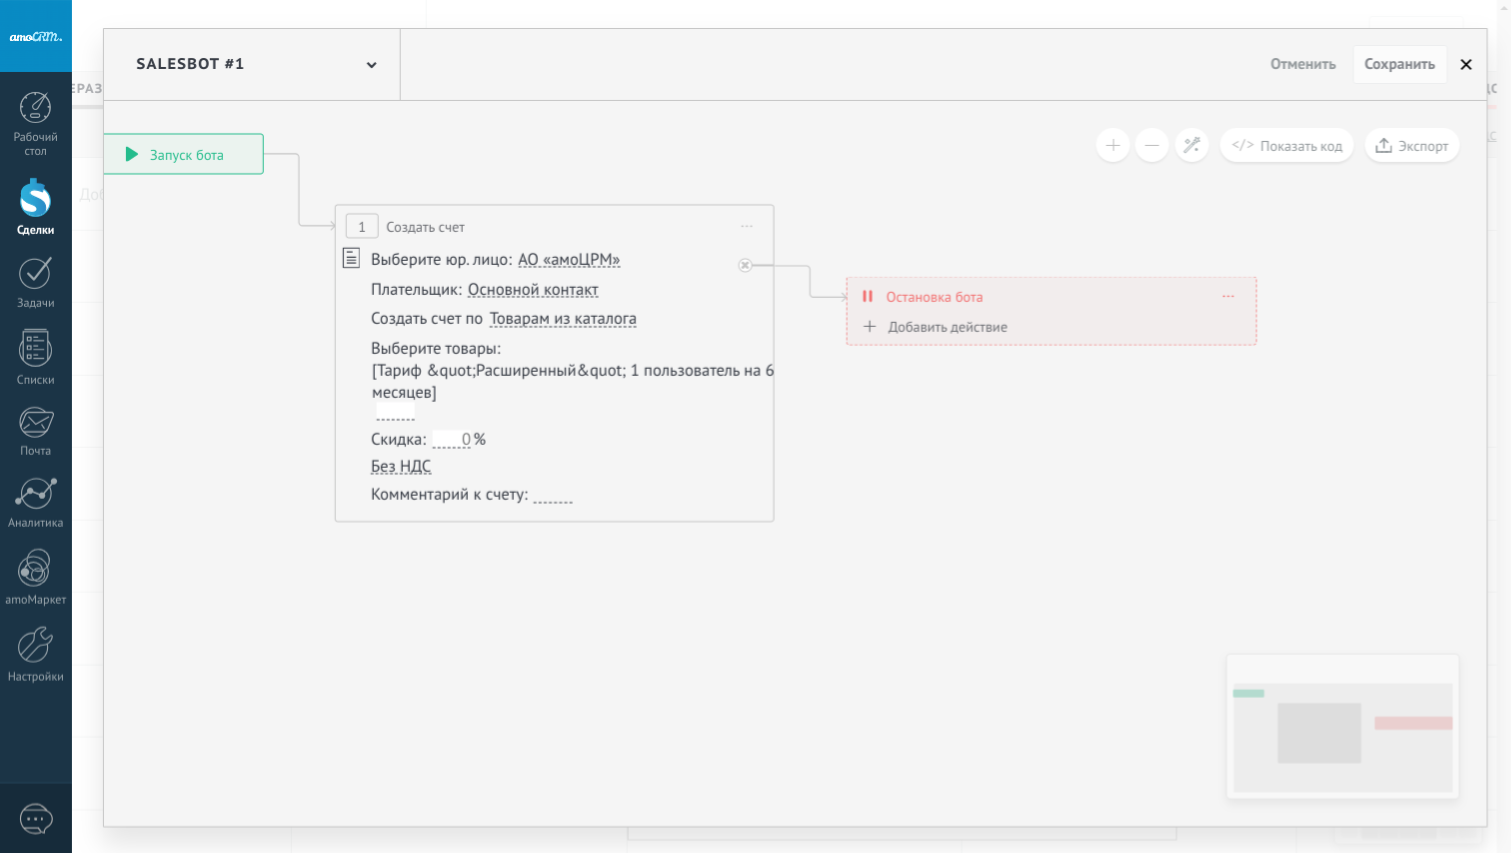The image size is (1511, 853).
Task: Click the magic wand auto-arrange button
Action: click(x=1191, y=146)
